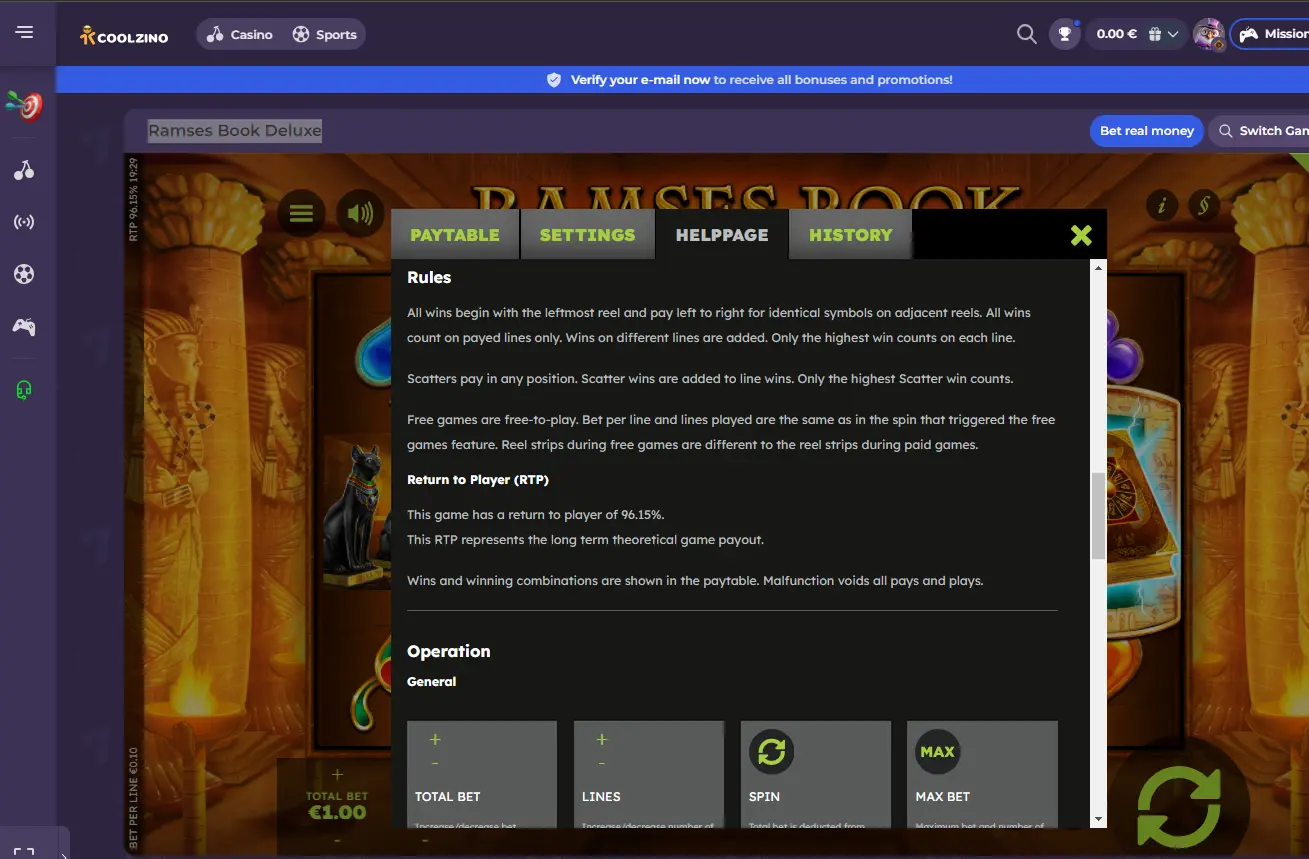
Task: Switch to the Sports section
Action: click(x=324, y=34)
